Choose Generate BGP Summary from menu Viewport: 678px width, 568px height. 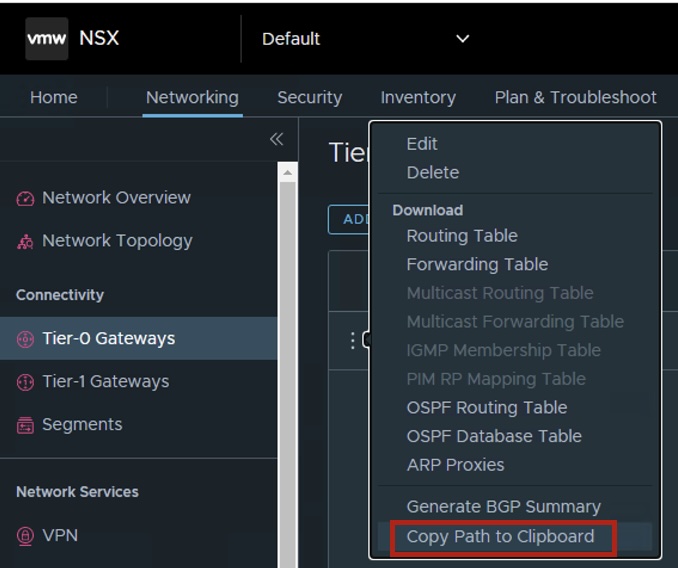(503, 507)
